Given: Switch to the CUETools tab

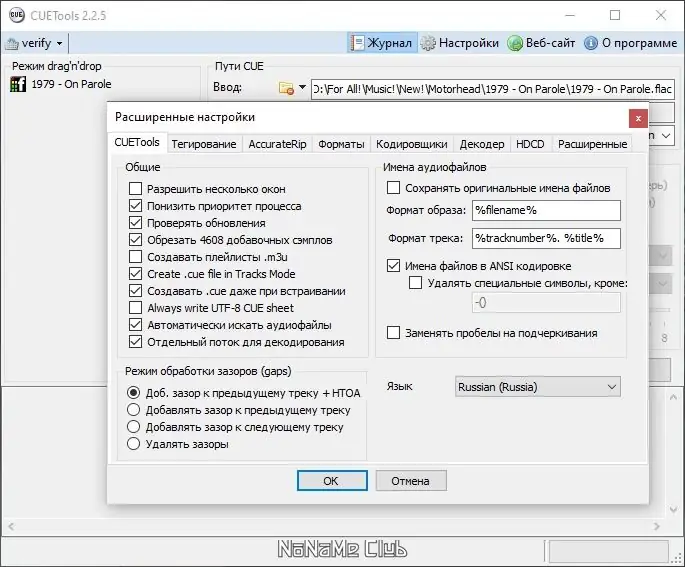Looking at the screenshot, I should (x=137, y=142).
